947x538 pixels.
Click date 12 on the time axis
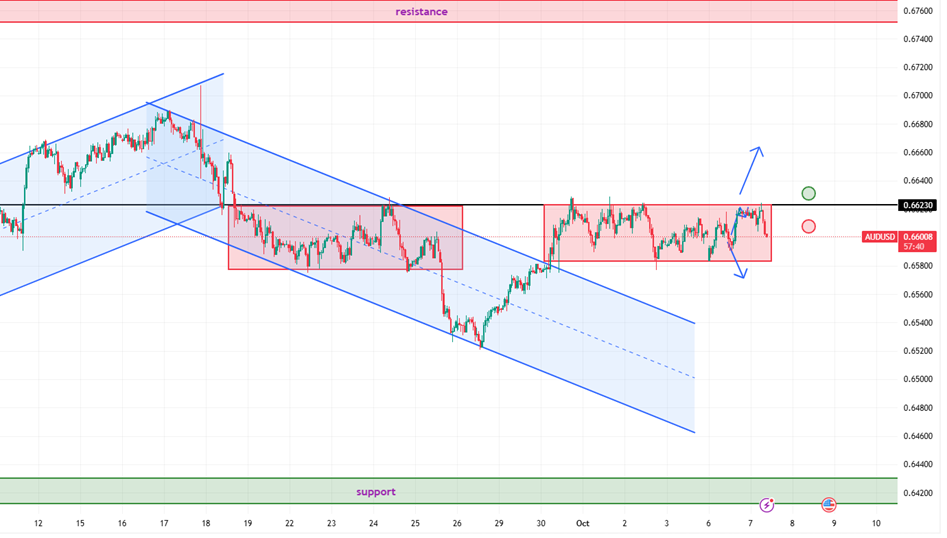37,523
